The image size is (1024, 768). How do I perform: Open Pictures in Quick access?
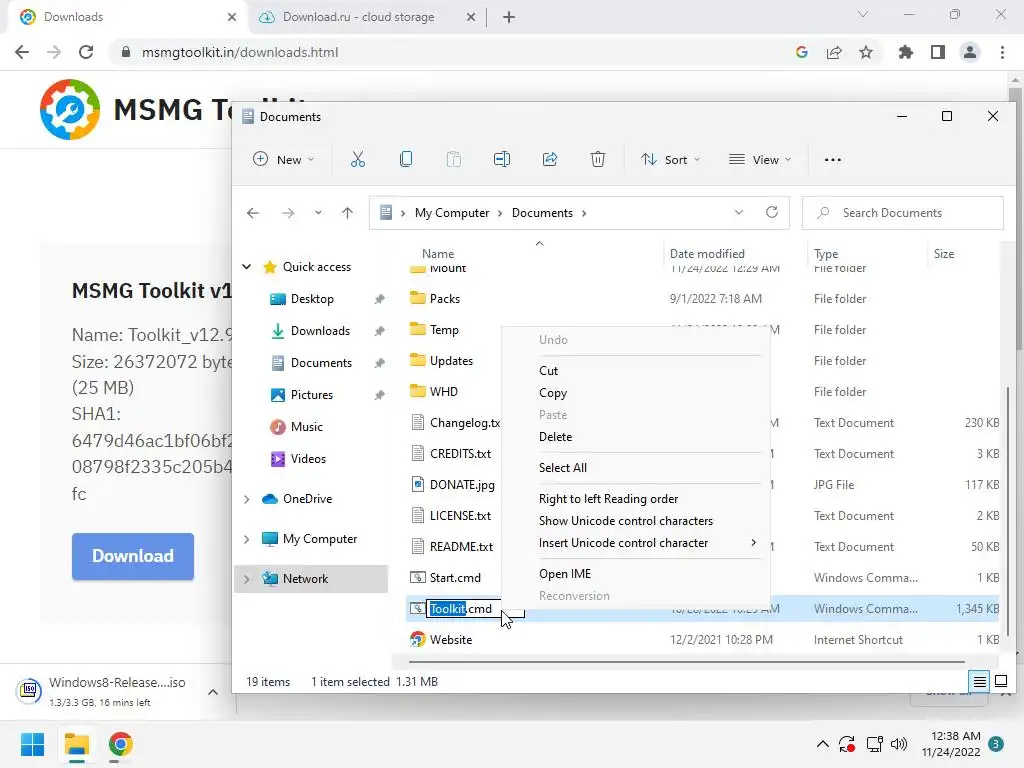[x=312, y=394]
